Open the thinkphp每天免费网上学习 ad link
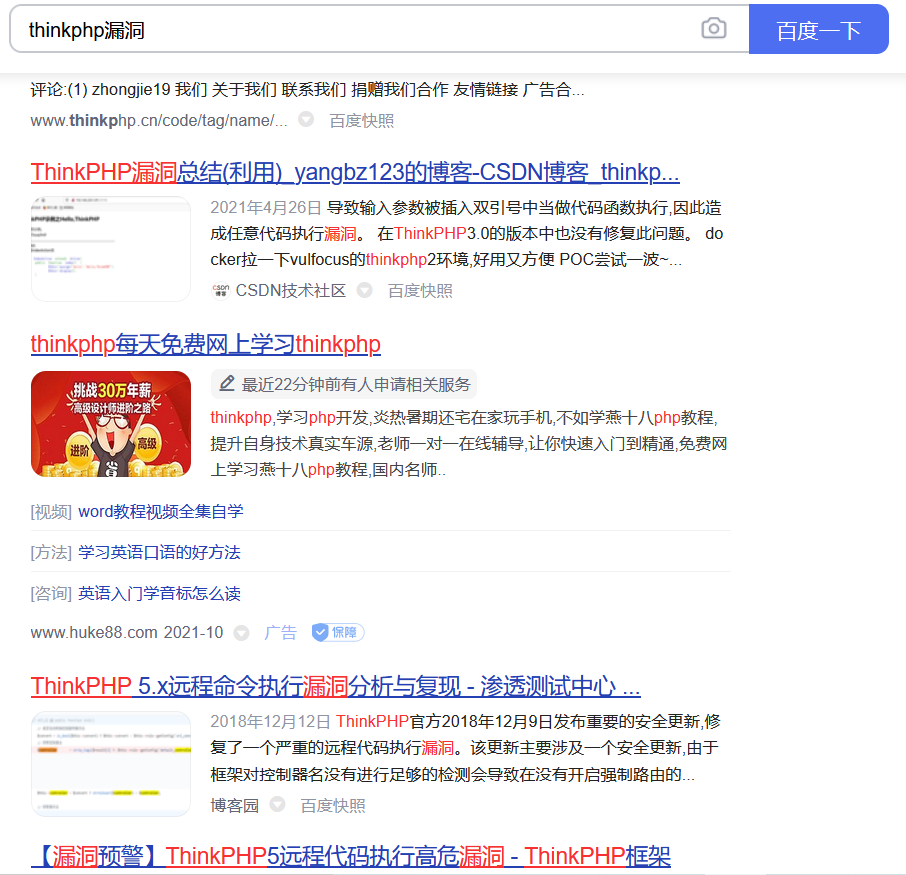The image size is (906, 875). (x=205, y=343)
